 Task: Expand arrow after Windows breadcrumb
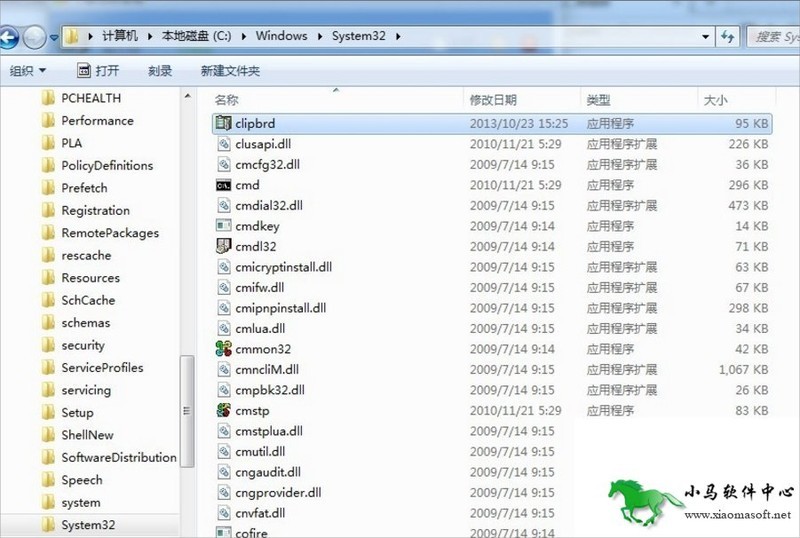click(x=320, y=36)
